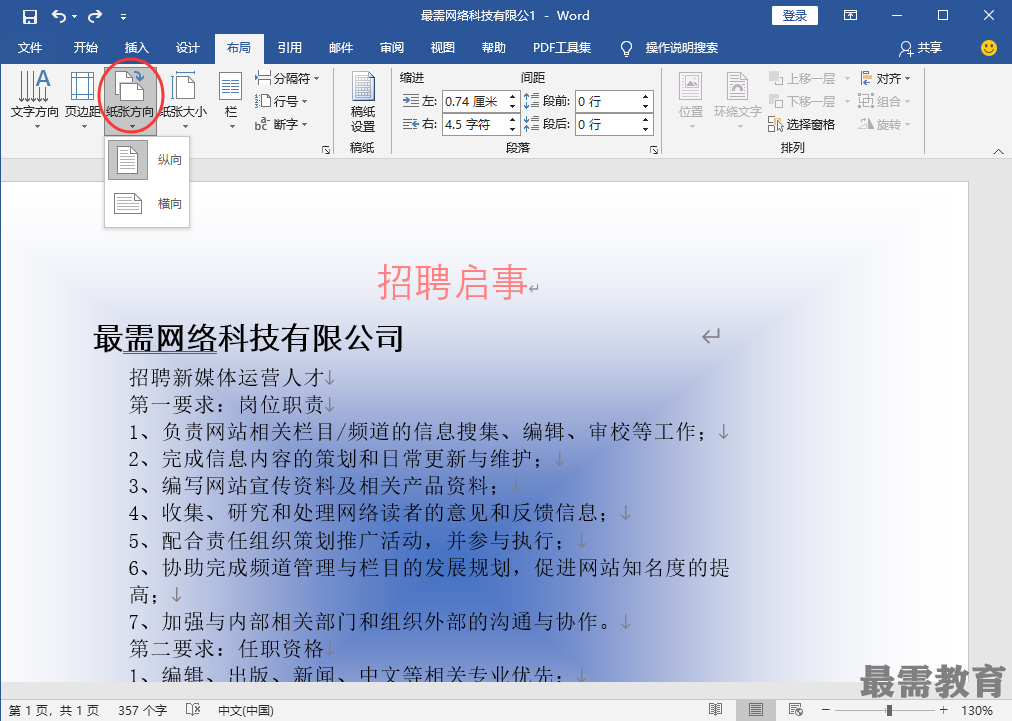
Task: Click the 段后 spacing after field
Action: coord(607,125)
